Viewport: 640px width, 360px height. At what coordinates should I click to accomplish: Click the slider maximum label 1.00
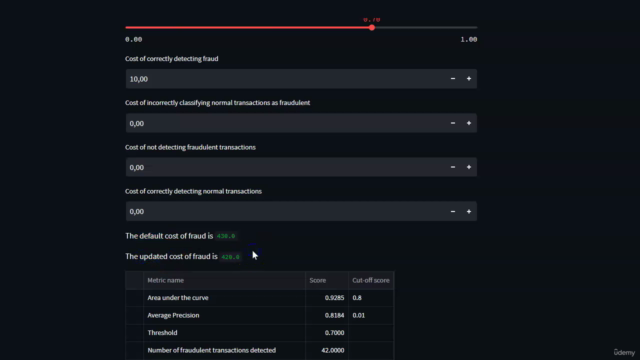pyautogui.click(x=469, y=40)
